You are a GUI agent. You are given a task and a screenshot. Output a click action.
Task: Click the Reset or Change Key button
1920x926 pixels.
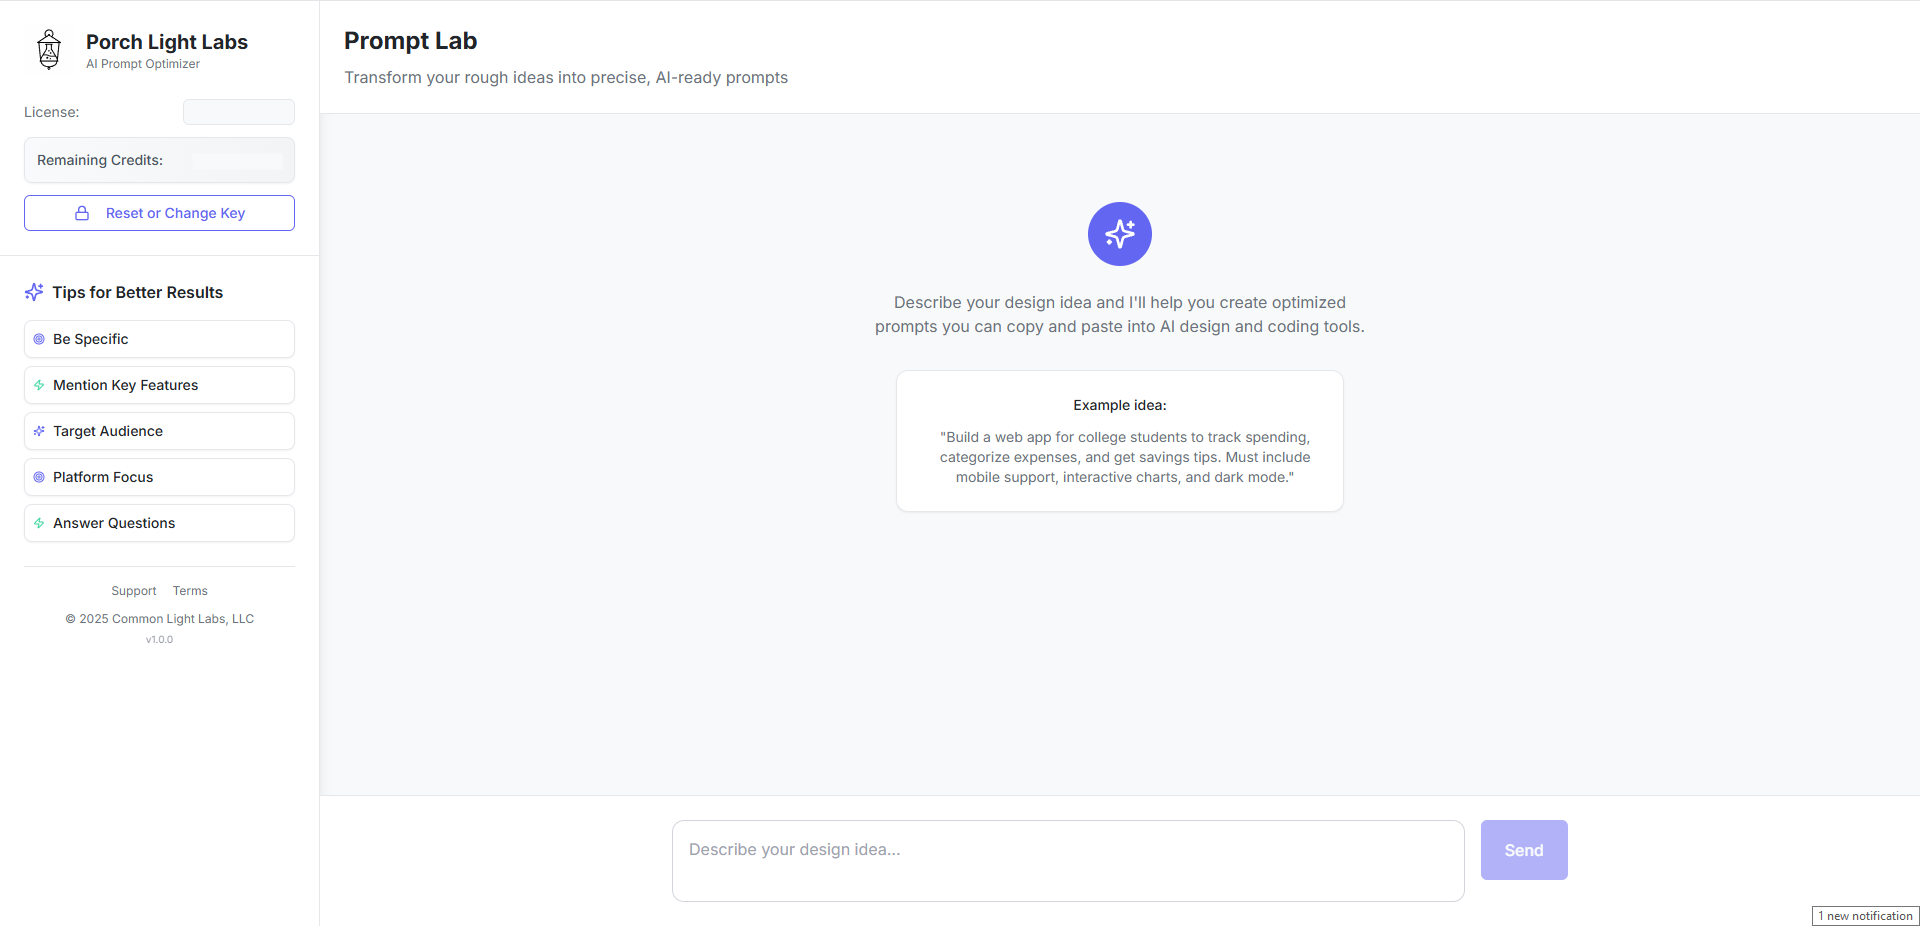tap(159, 213)
